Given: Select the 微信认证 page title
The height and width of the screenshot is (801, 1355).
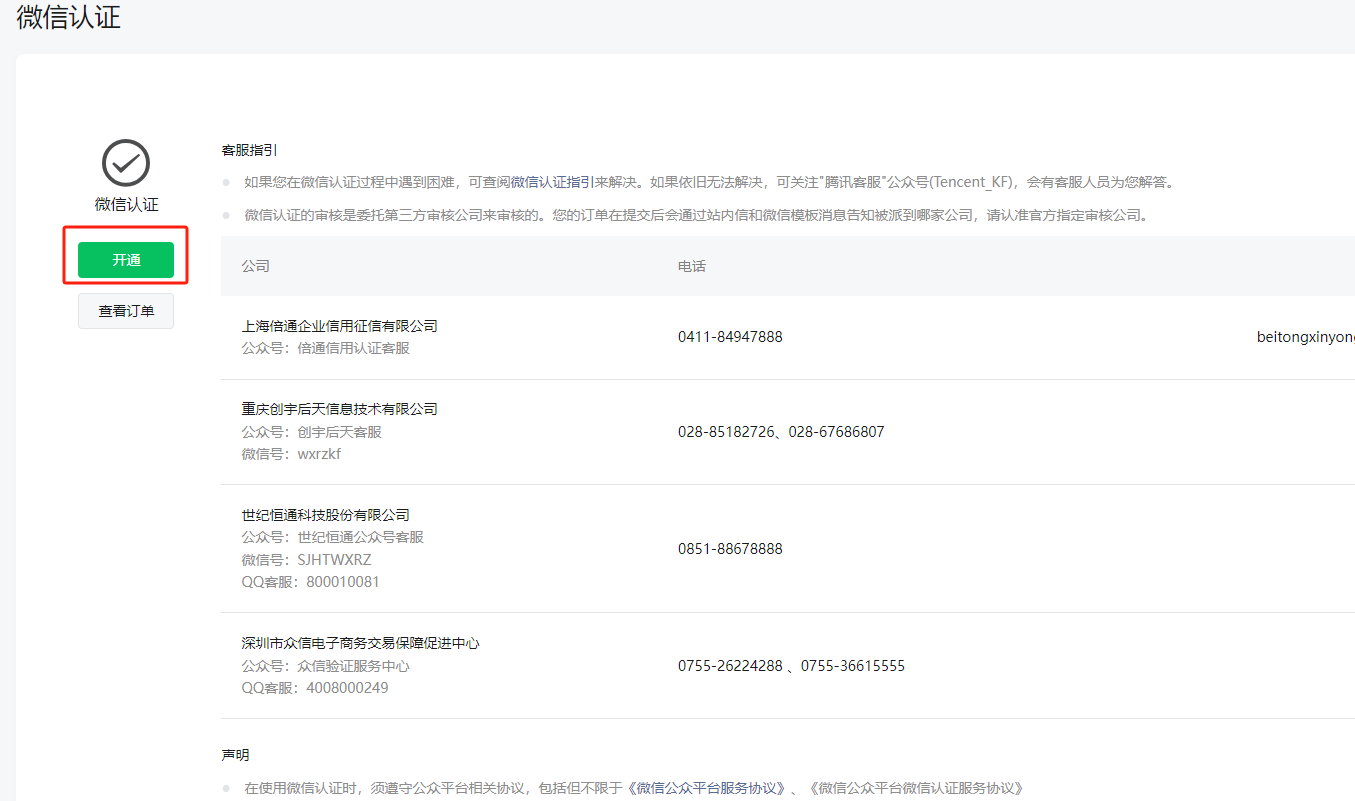Looking at the screenshot, I should tap(69, 17).
